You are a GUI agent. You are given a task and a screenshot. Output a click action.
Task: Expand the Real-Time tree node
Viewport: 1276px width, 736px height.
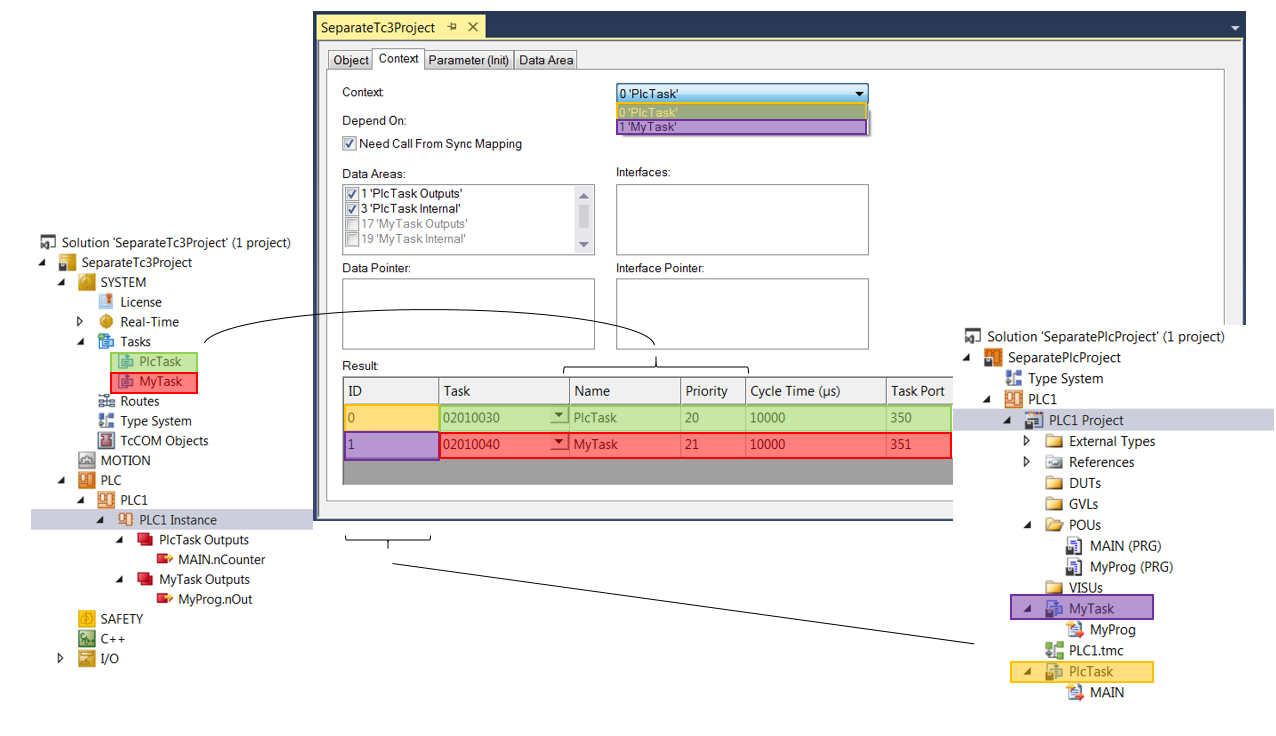(80, 322)
